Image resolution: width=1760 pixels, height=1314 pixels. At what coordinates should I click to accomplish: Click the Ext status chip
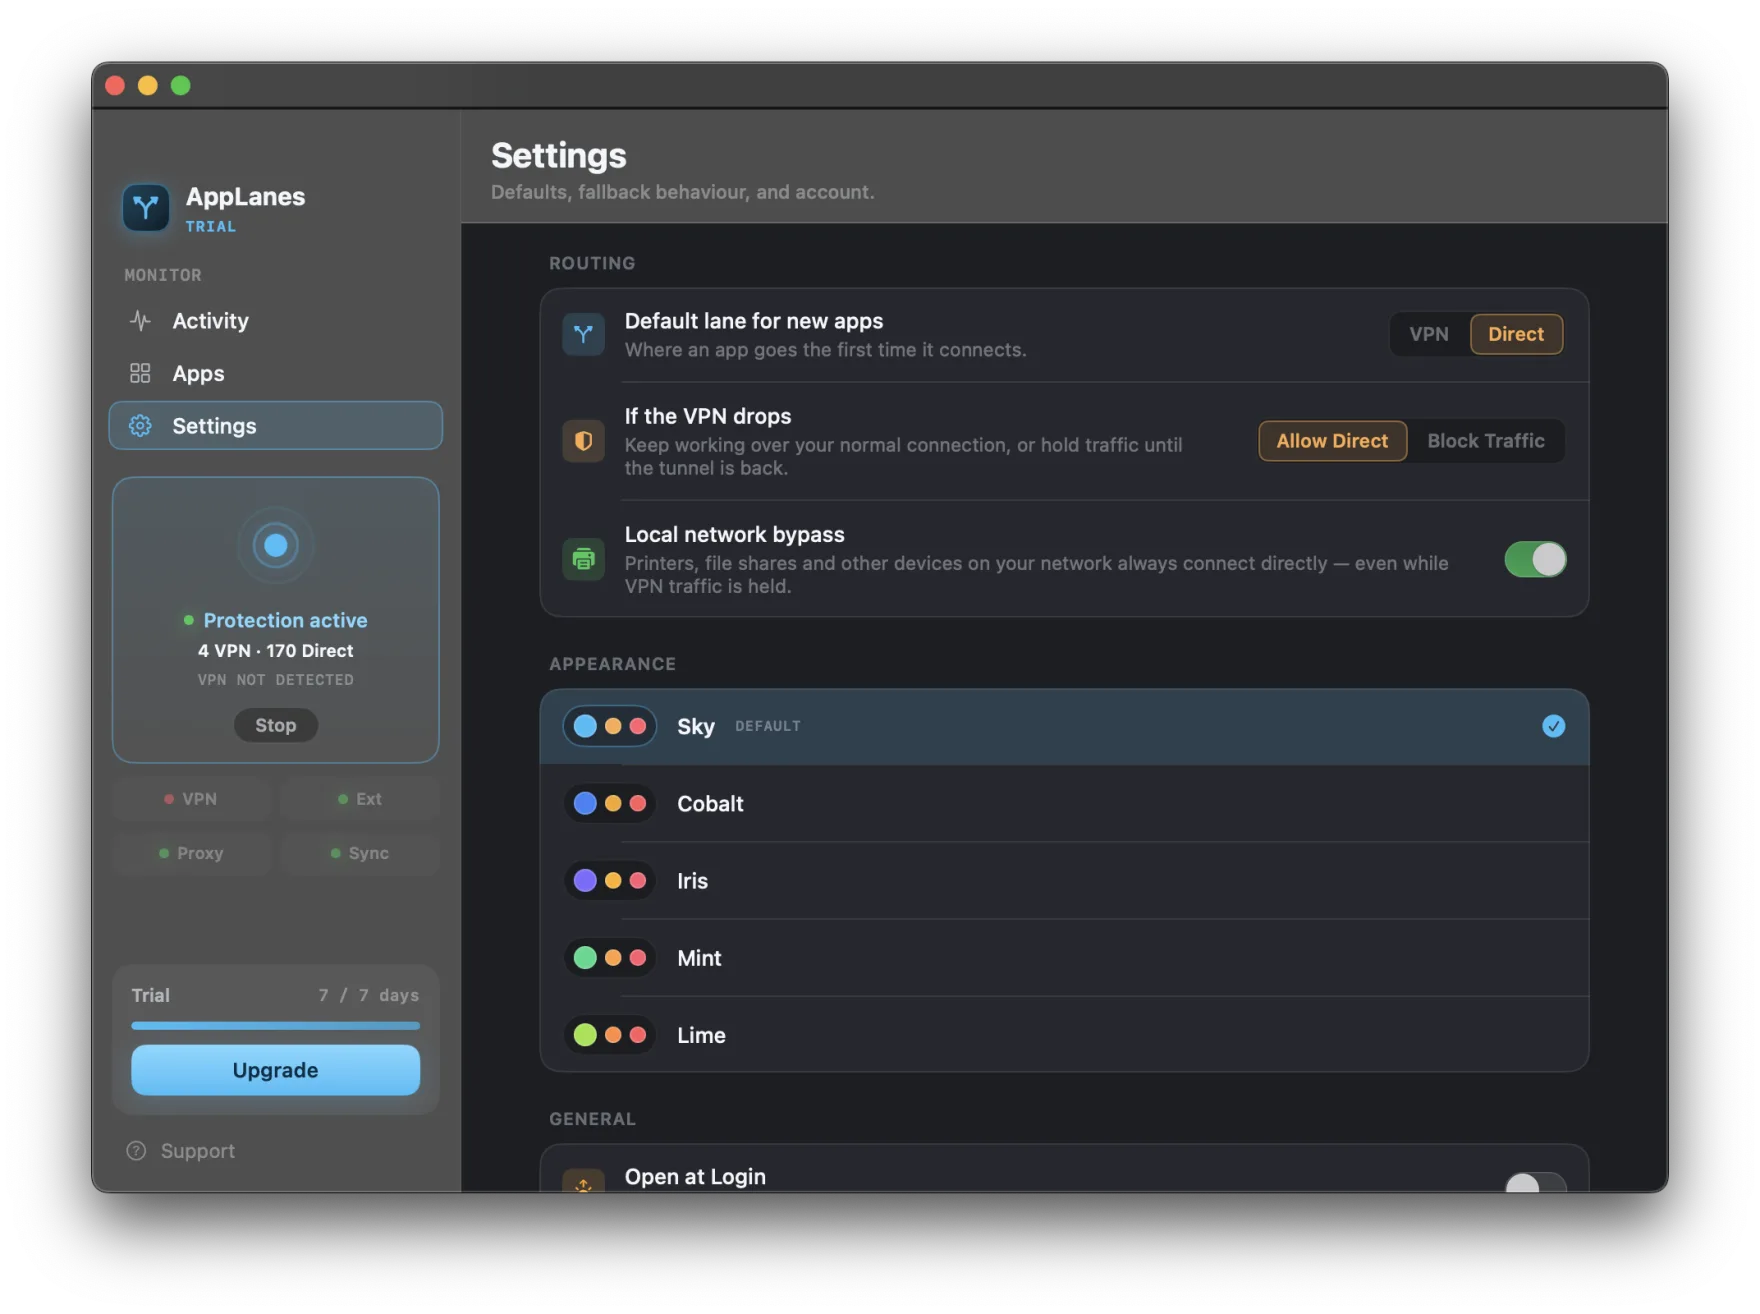(360, 799)
